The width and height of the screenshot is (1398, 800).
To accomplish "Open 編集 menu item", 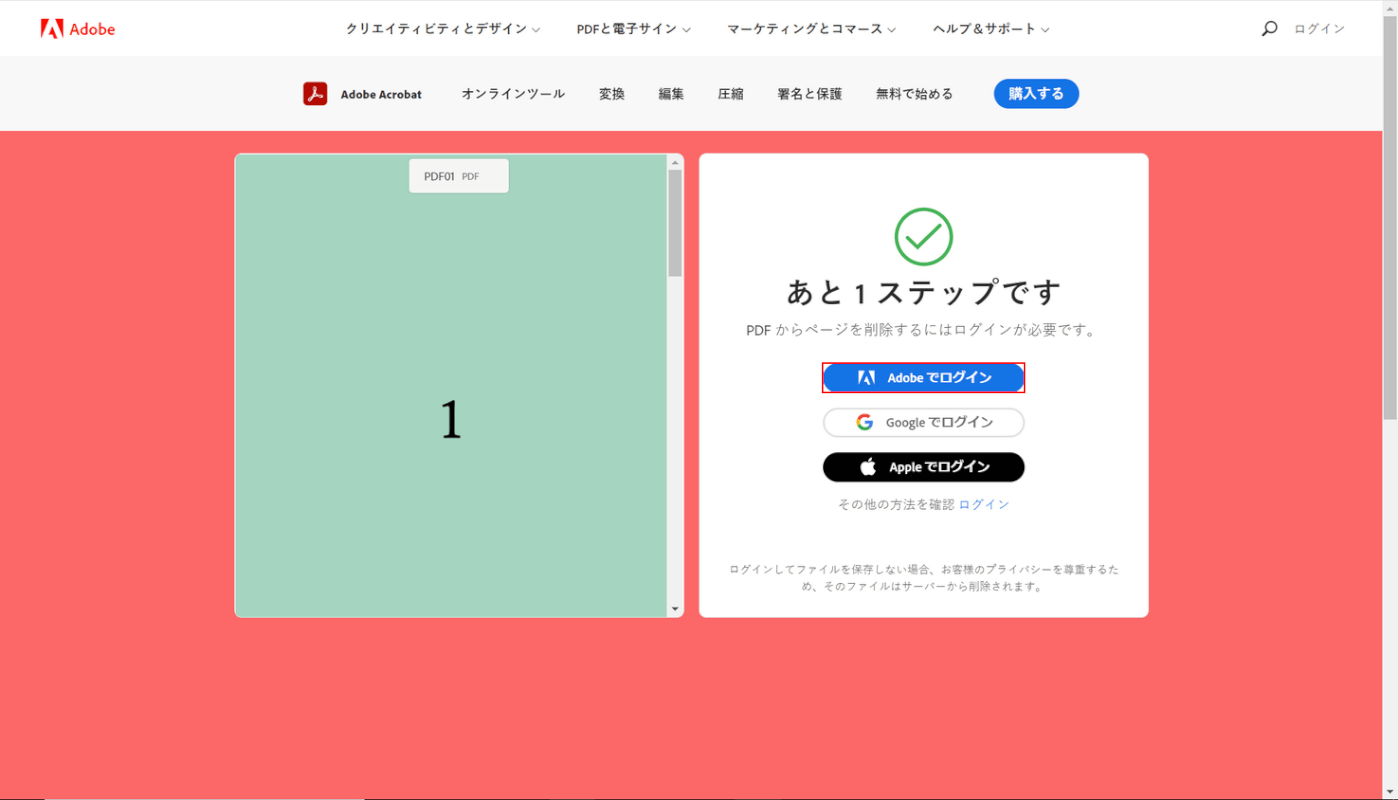I will pyautogui.click(x=671, y=94).
